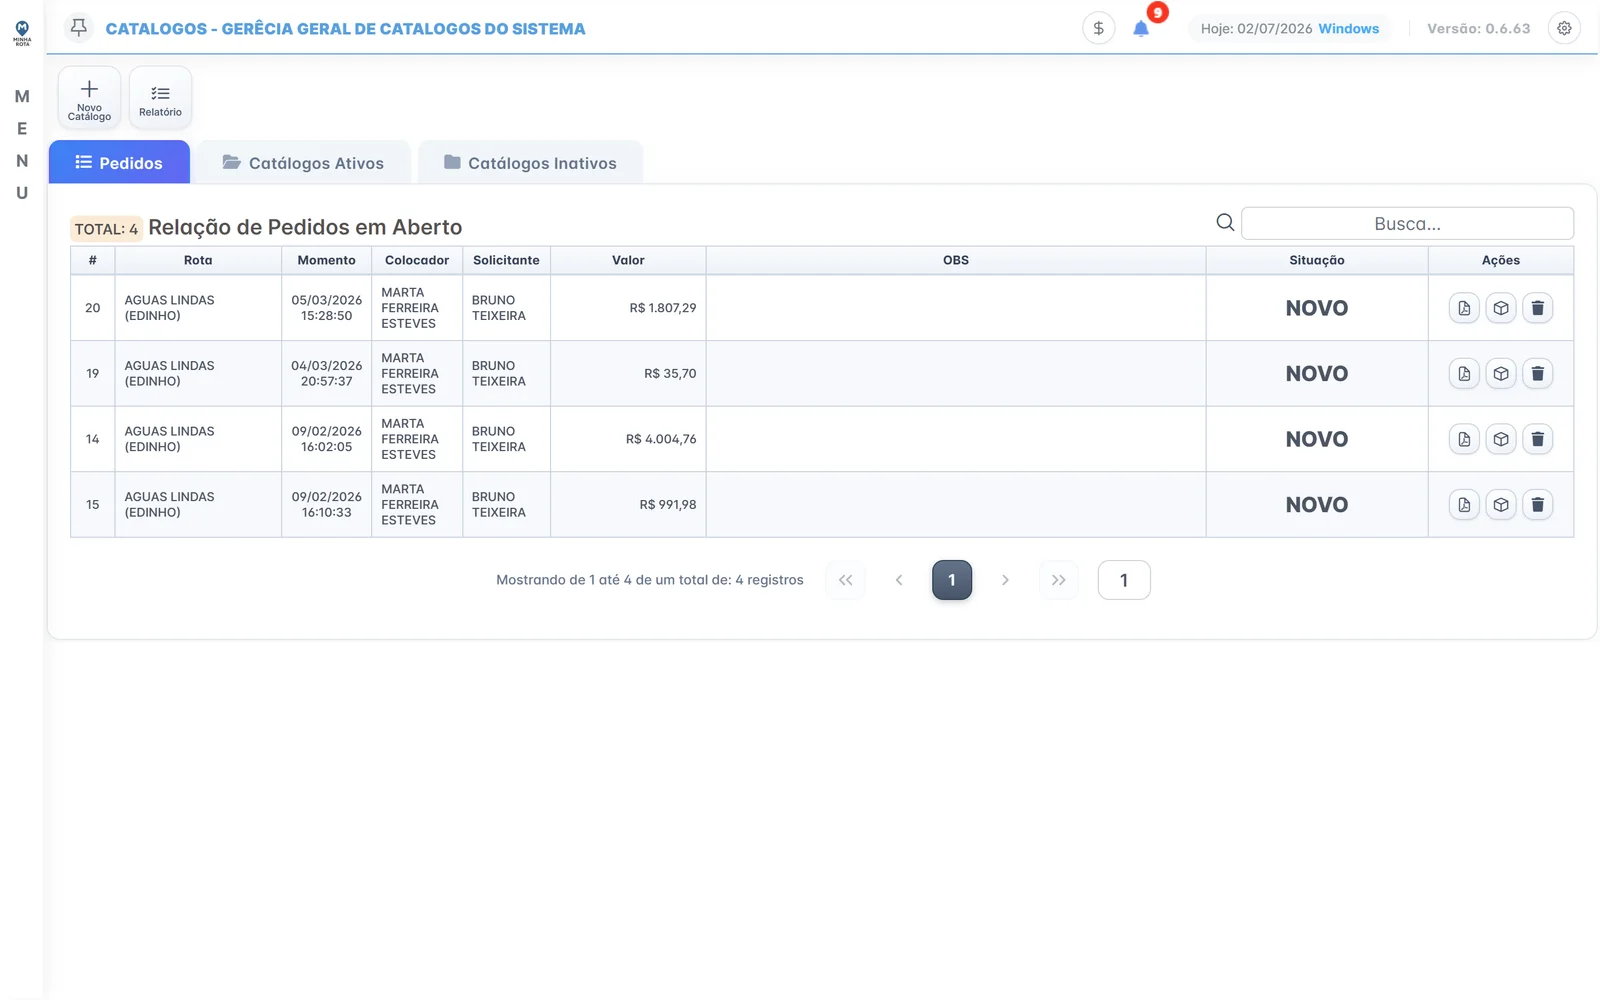Select the R$ 1.807,29 value cell
The height and width of the screenshot is (1000, 1600).
(628, 308)
